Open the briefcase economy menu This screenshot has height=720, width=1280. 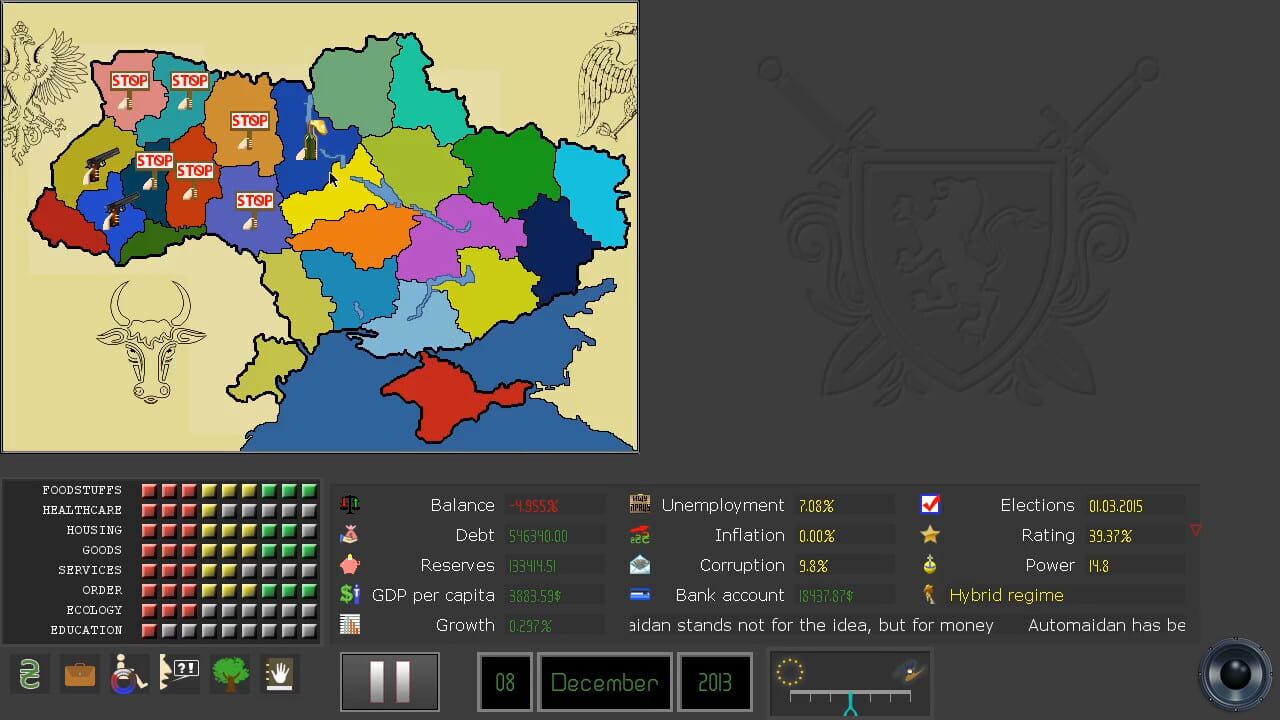pos(80,674)
